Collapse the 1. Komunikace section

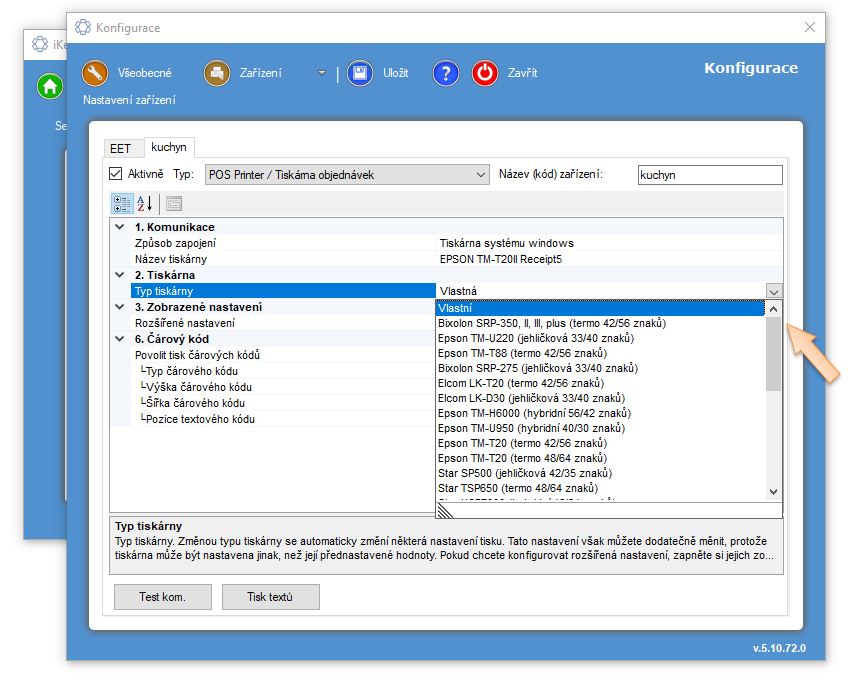click(120, 227)
